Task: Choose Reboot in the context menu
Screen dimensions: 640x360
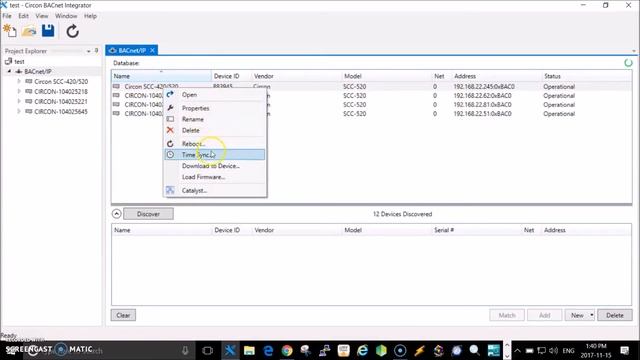Action: [215, 144]
